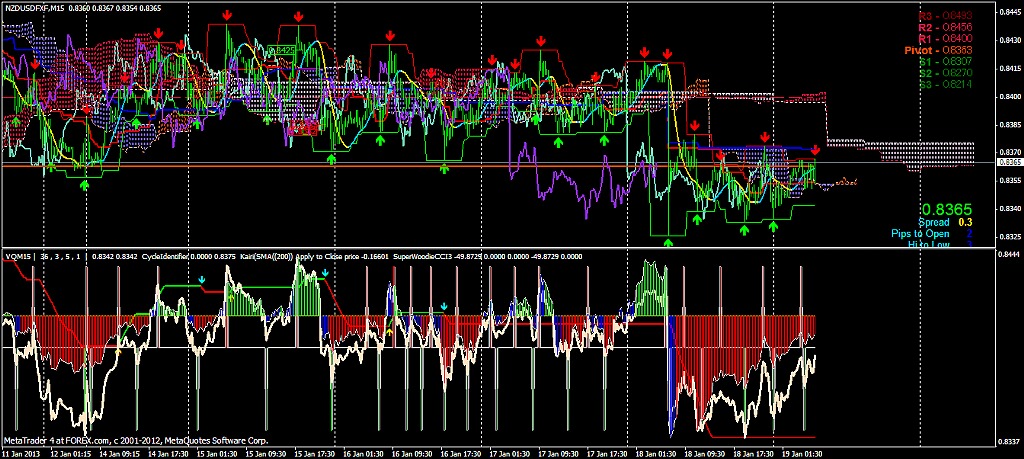Click the Hi to Low label
Screen dimensions: 1024x459
[929, 245]
